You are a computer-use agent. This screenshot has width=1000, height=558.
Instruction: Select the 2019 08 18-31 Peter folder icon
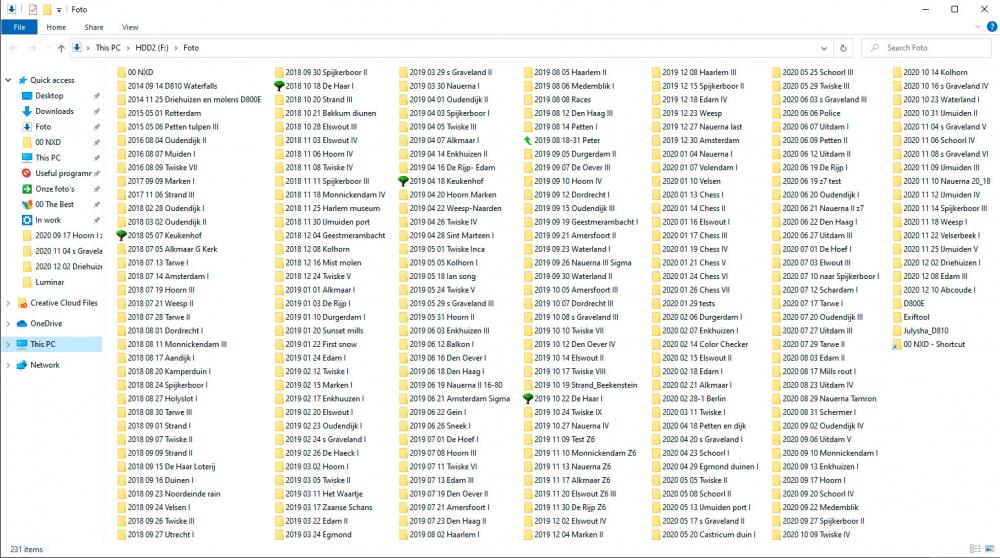point(527,140)
